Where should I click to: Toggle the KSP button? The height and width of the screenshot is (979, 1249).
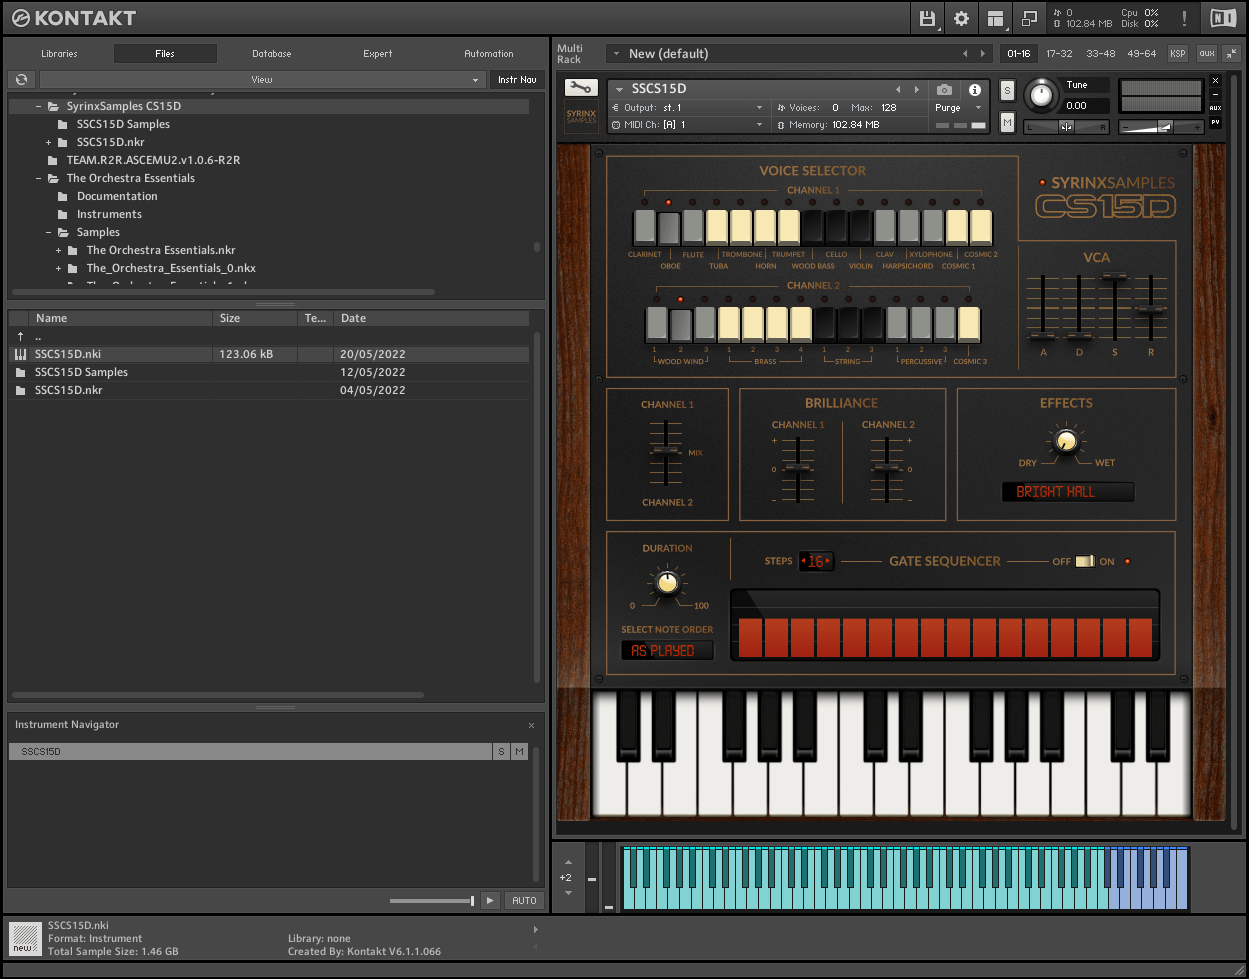point(1178,54)
